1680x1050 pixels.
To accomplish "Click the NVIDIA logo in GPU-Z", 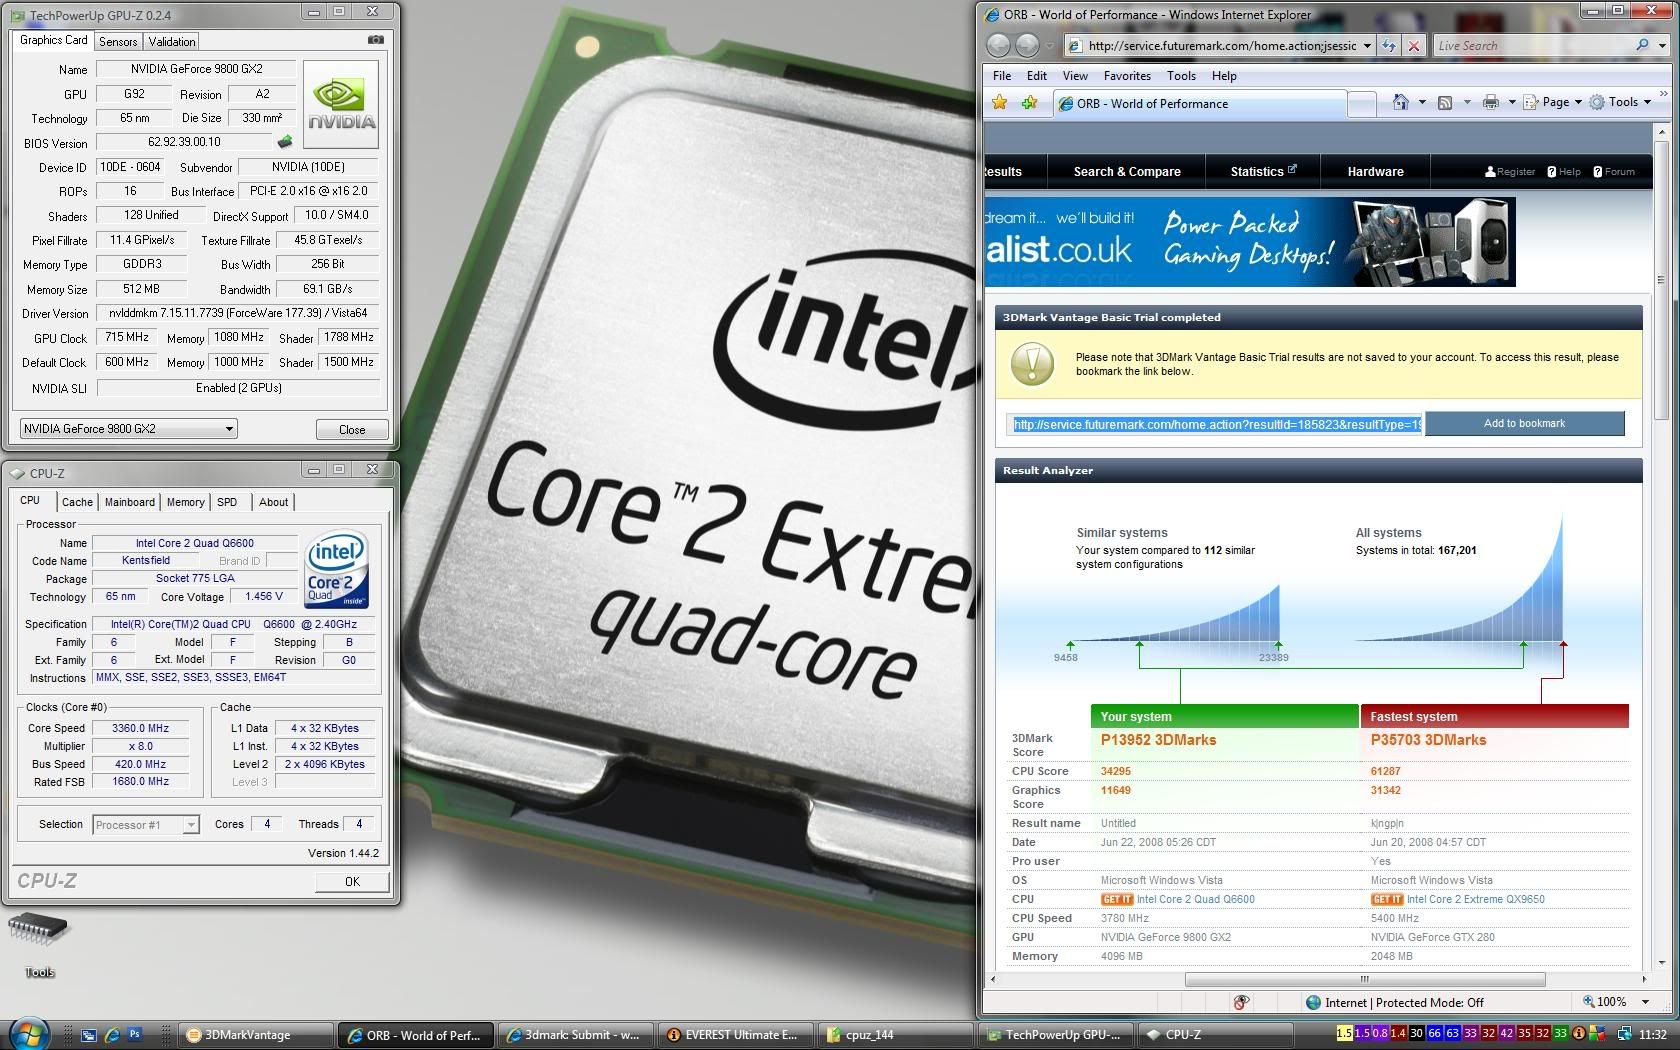I will pyautogui.click(x=341, y=105).
